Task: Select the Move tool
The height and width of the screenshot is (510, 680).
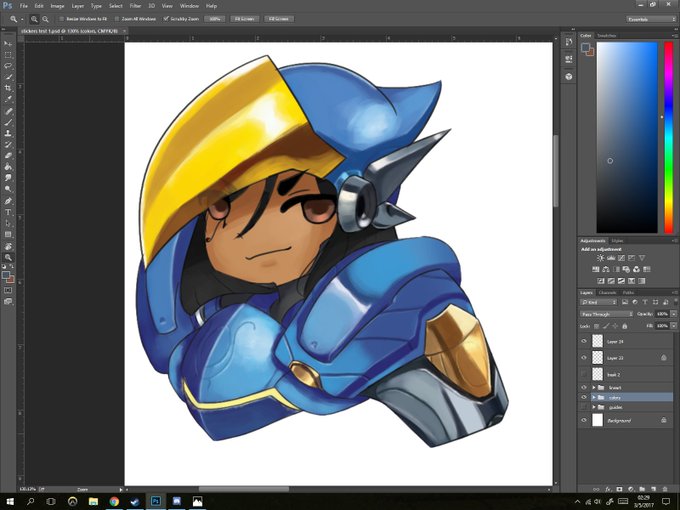Action: (x=8, y=44)
